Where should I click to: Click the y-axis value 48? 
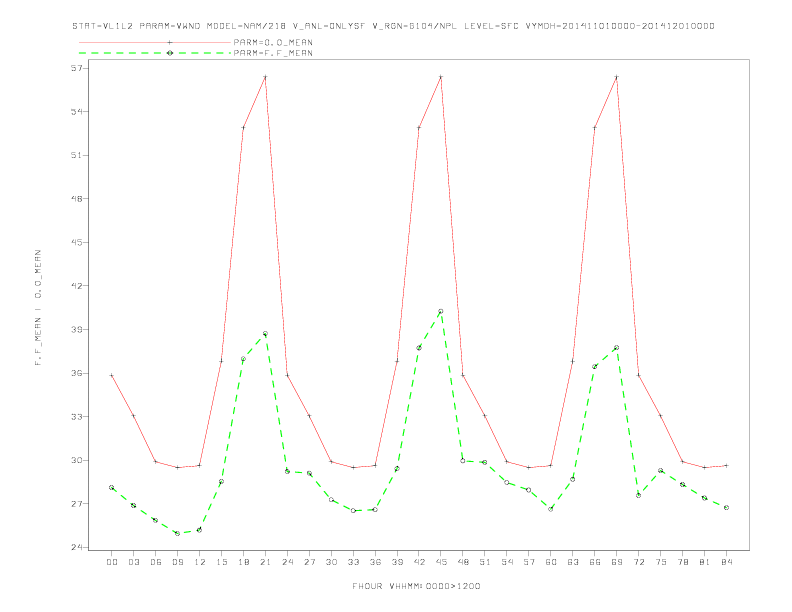77,198
